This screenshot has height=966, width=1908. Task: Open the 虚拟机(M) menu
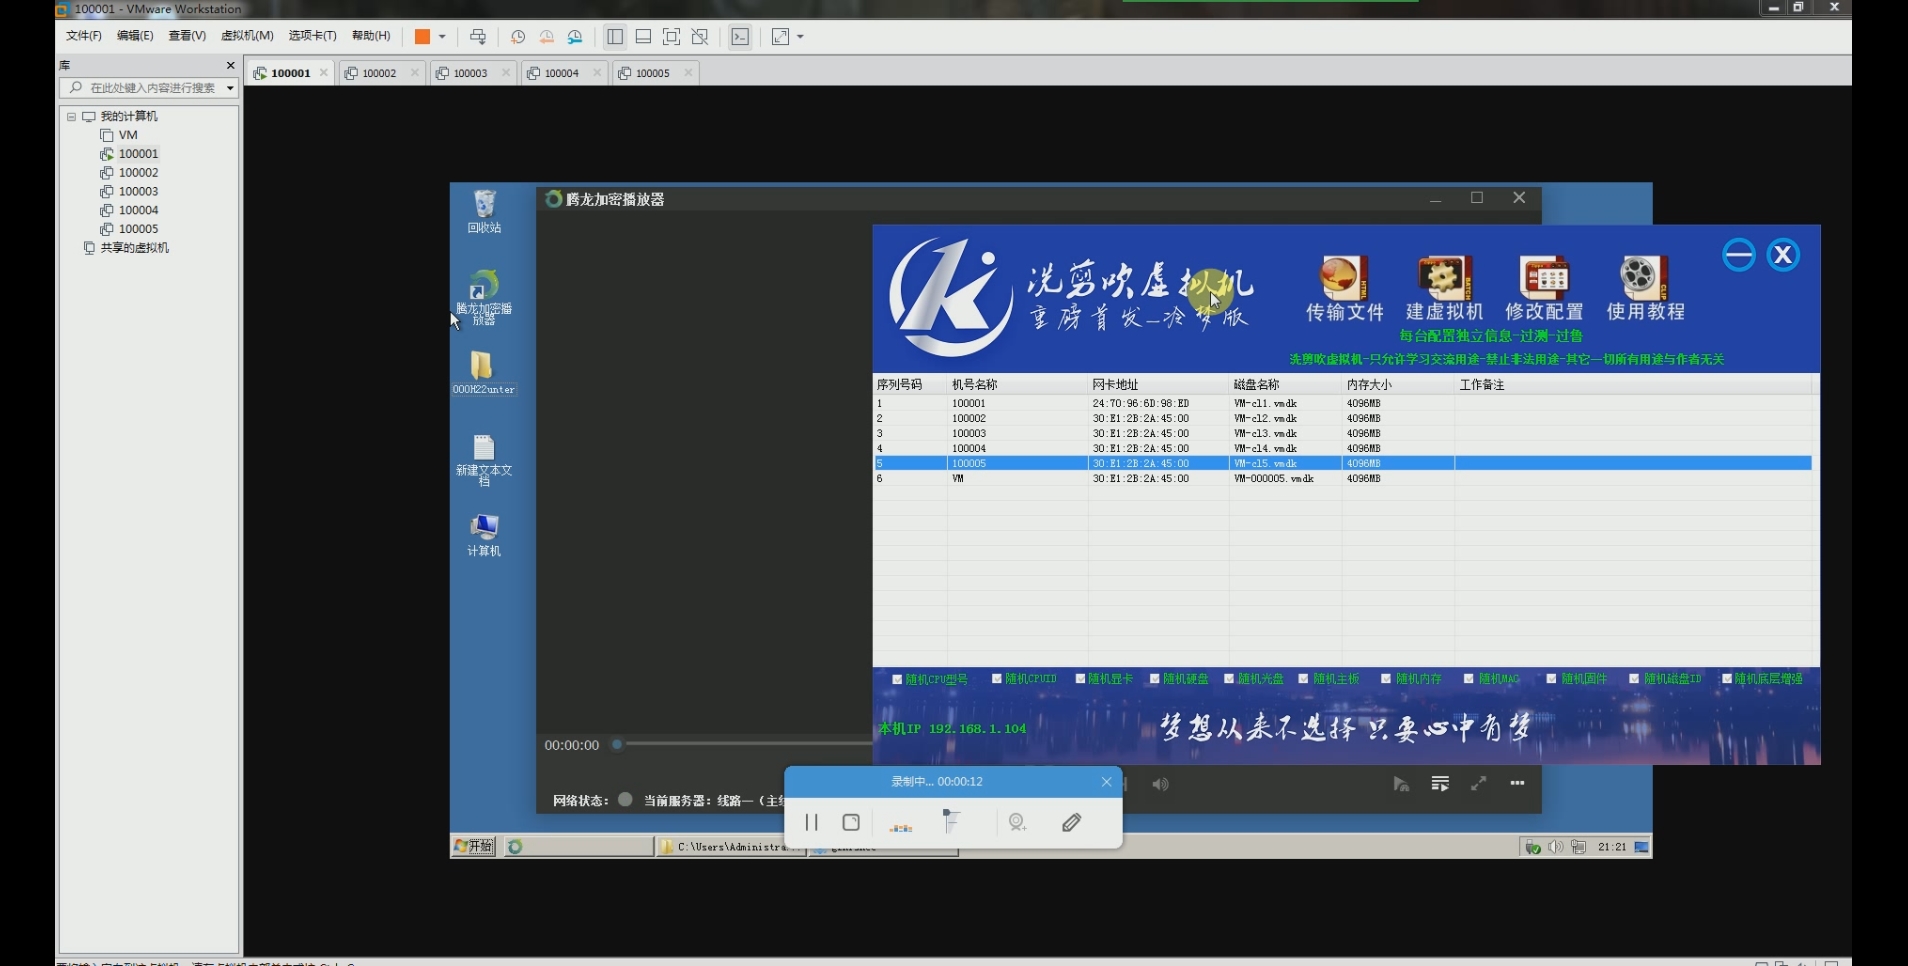click(247, 36)
